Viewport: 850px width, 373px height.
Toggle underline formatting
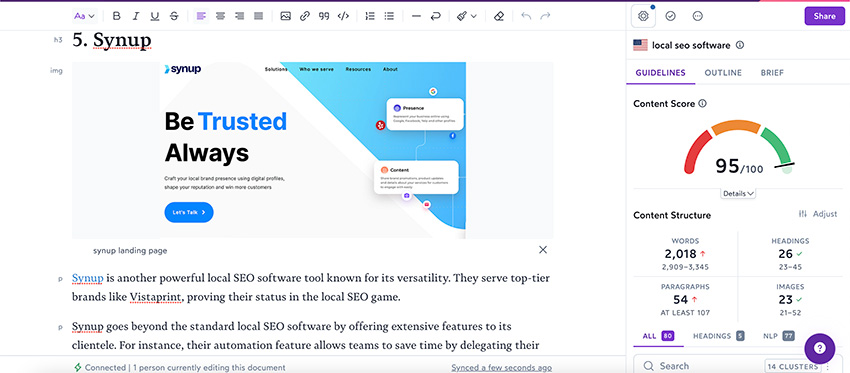point(154,16)
